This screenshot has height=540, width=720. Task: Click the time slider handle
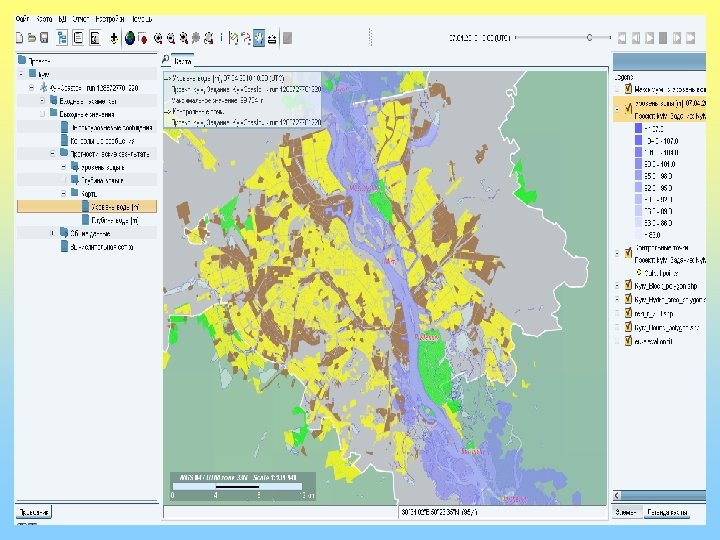[590, 38]
